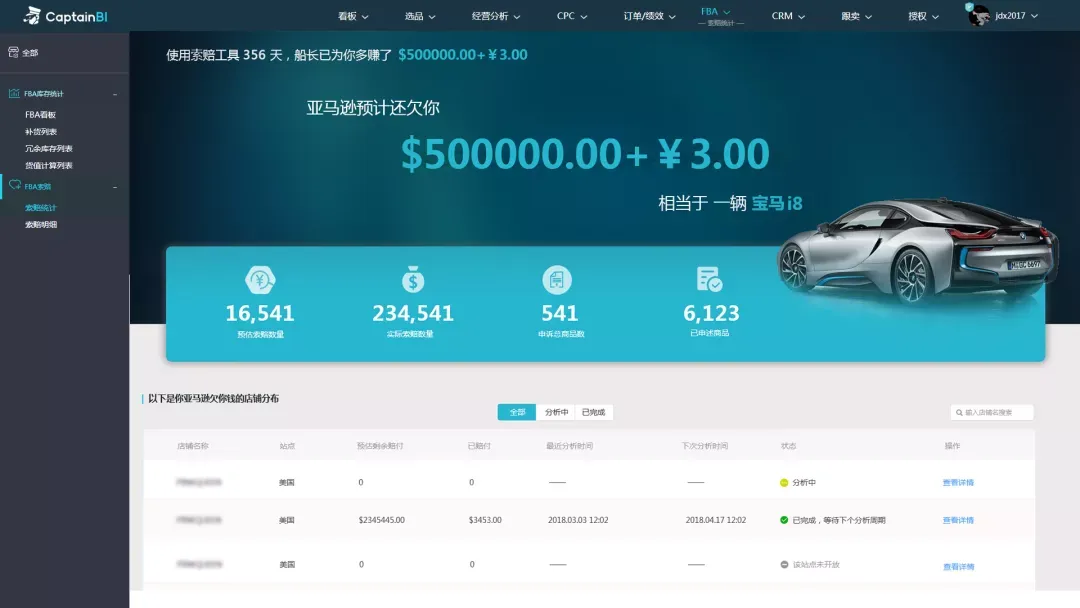Screen dimensions: 1080x608
Task: Click the 操作 column header
Action: [x=952, y=446]
